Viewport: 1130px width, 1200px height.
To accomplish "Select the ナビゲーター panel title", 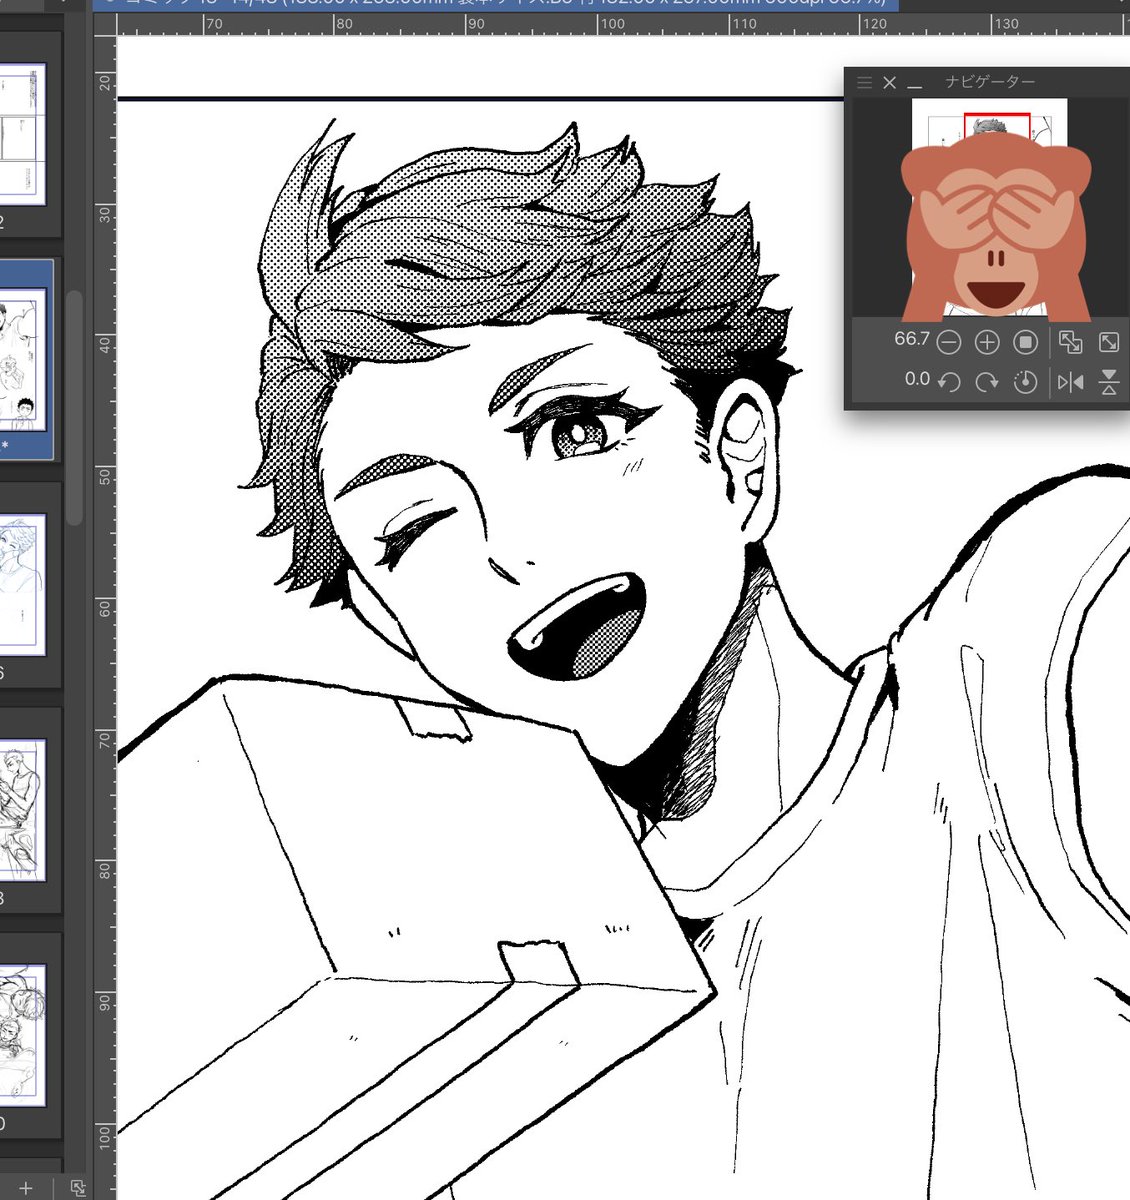I will pos(990,82).
